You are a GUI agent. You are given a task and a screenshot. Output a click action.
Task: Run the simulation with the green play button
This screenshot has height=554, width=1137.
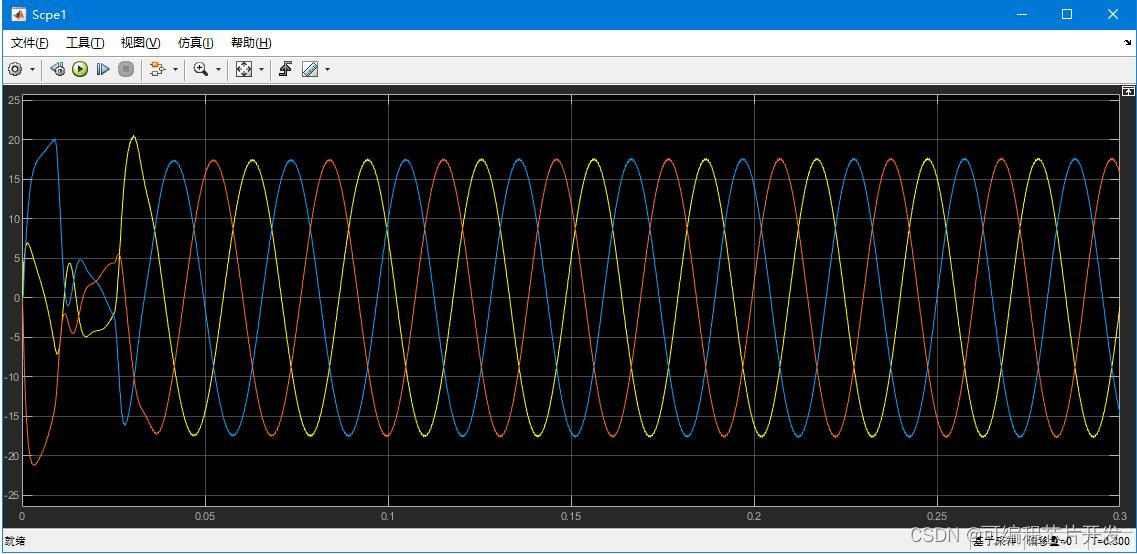point(80,70)
